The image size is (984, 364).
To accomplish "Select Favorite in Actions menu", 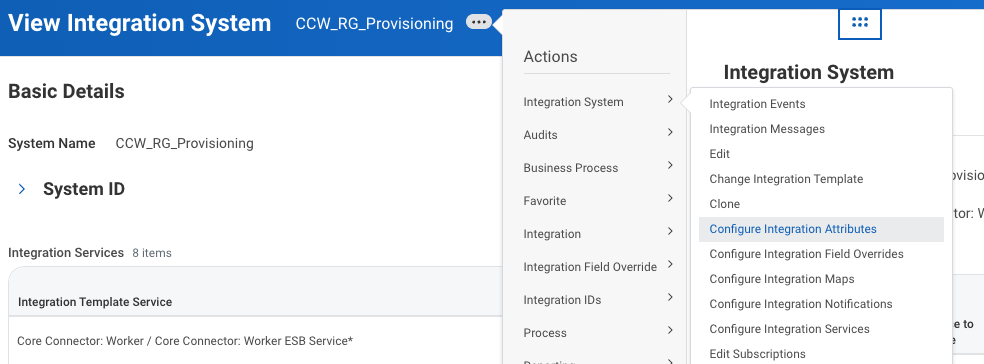I will coord(545,201).
